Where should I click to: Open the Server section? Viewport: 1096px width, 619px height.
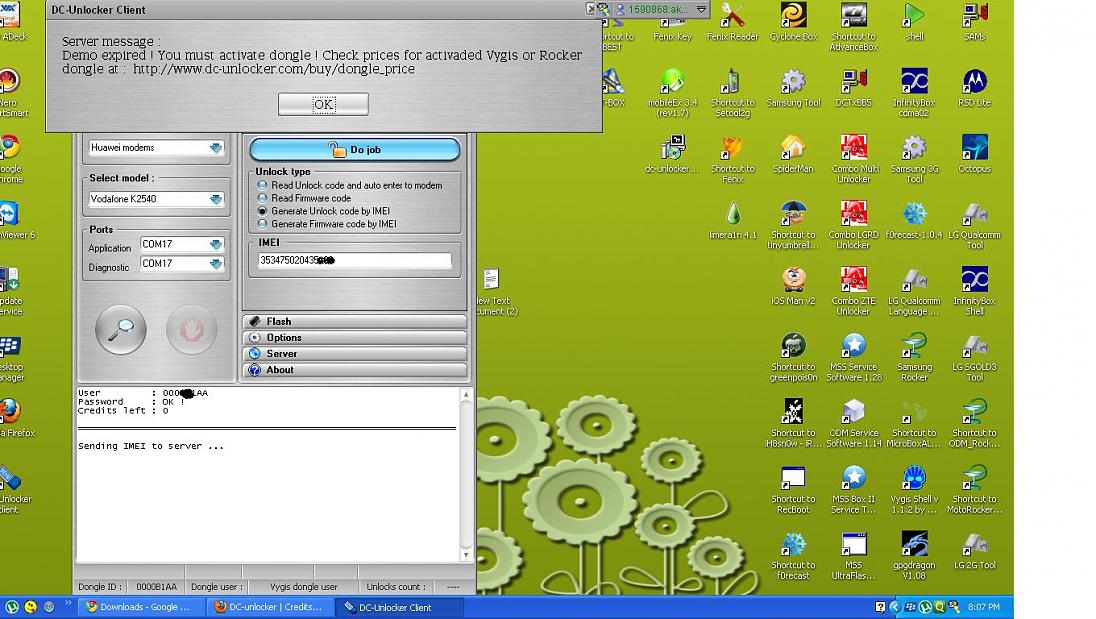[354, 354]
